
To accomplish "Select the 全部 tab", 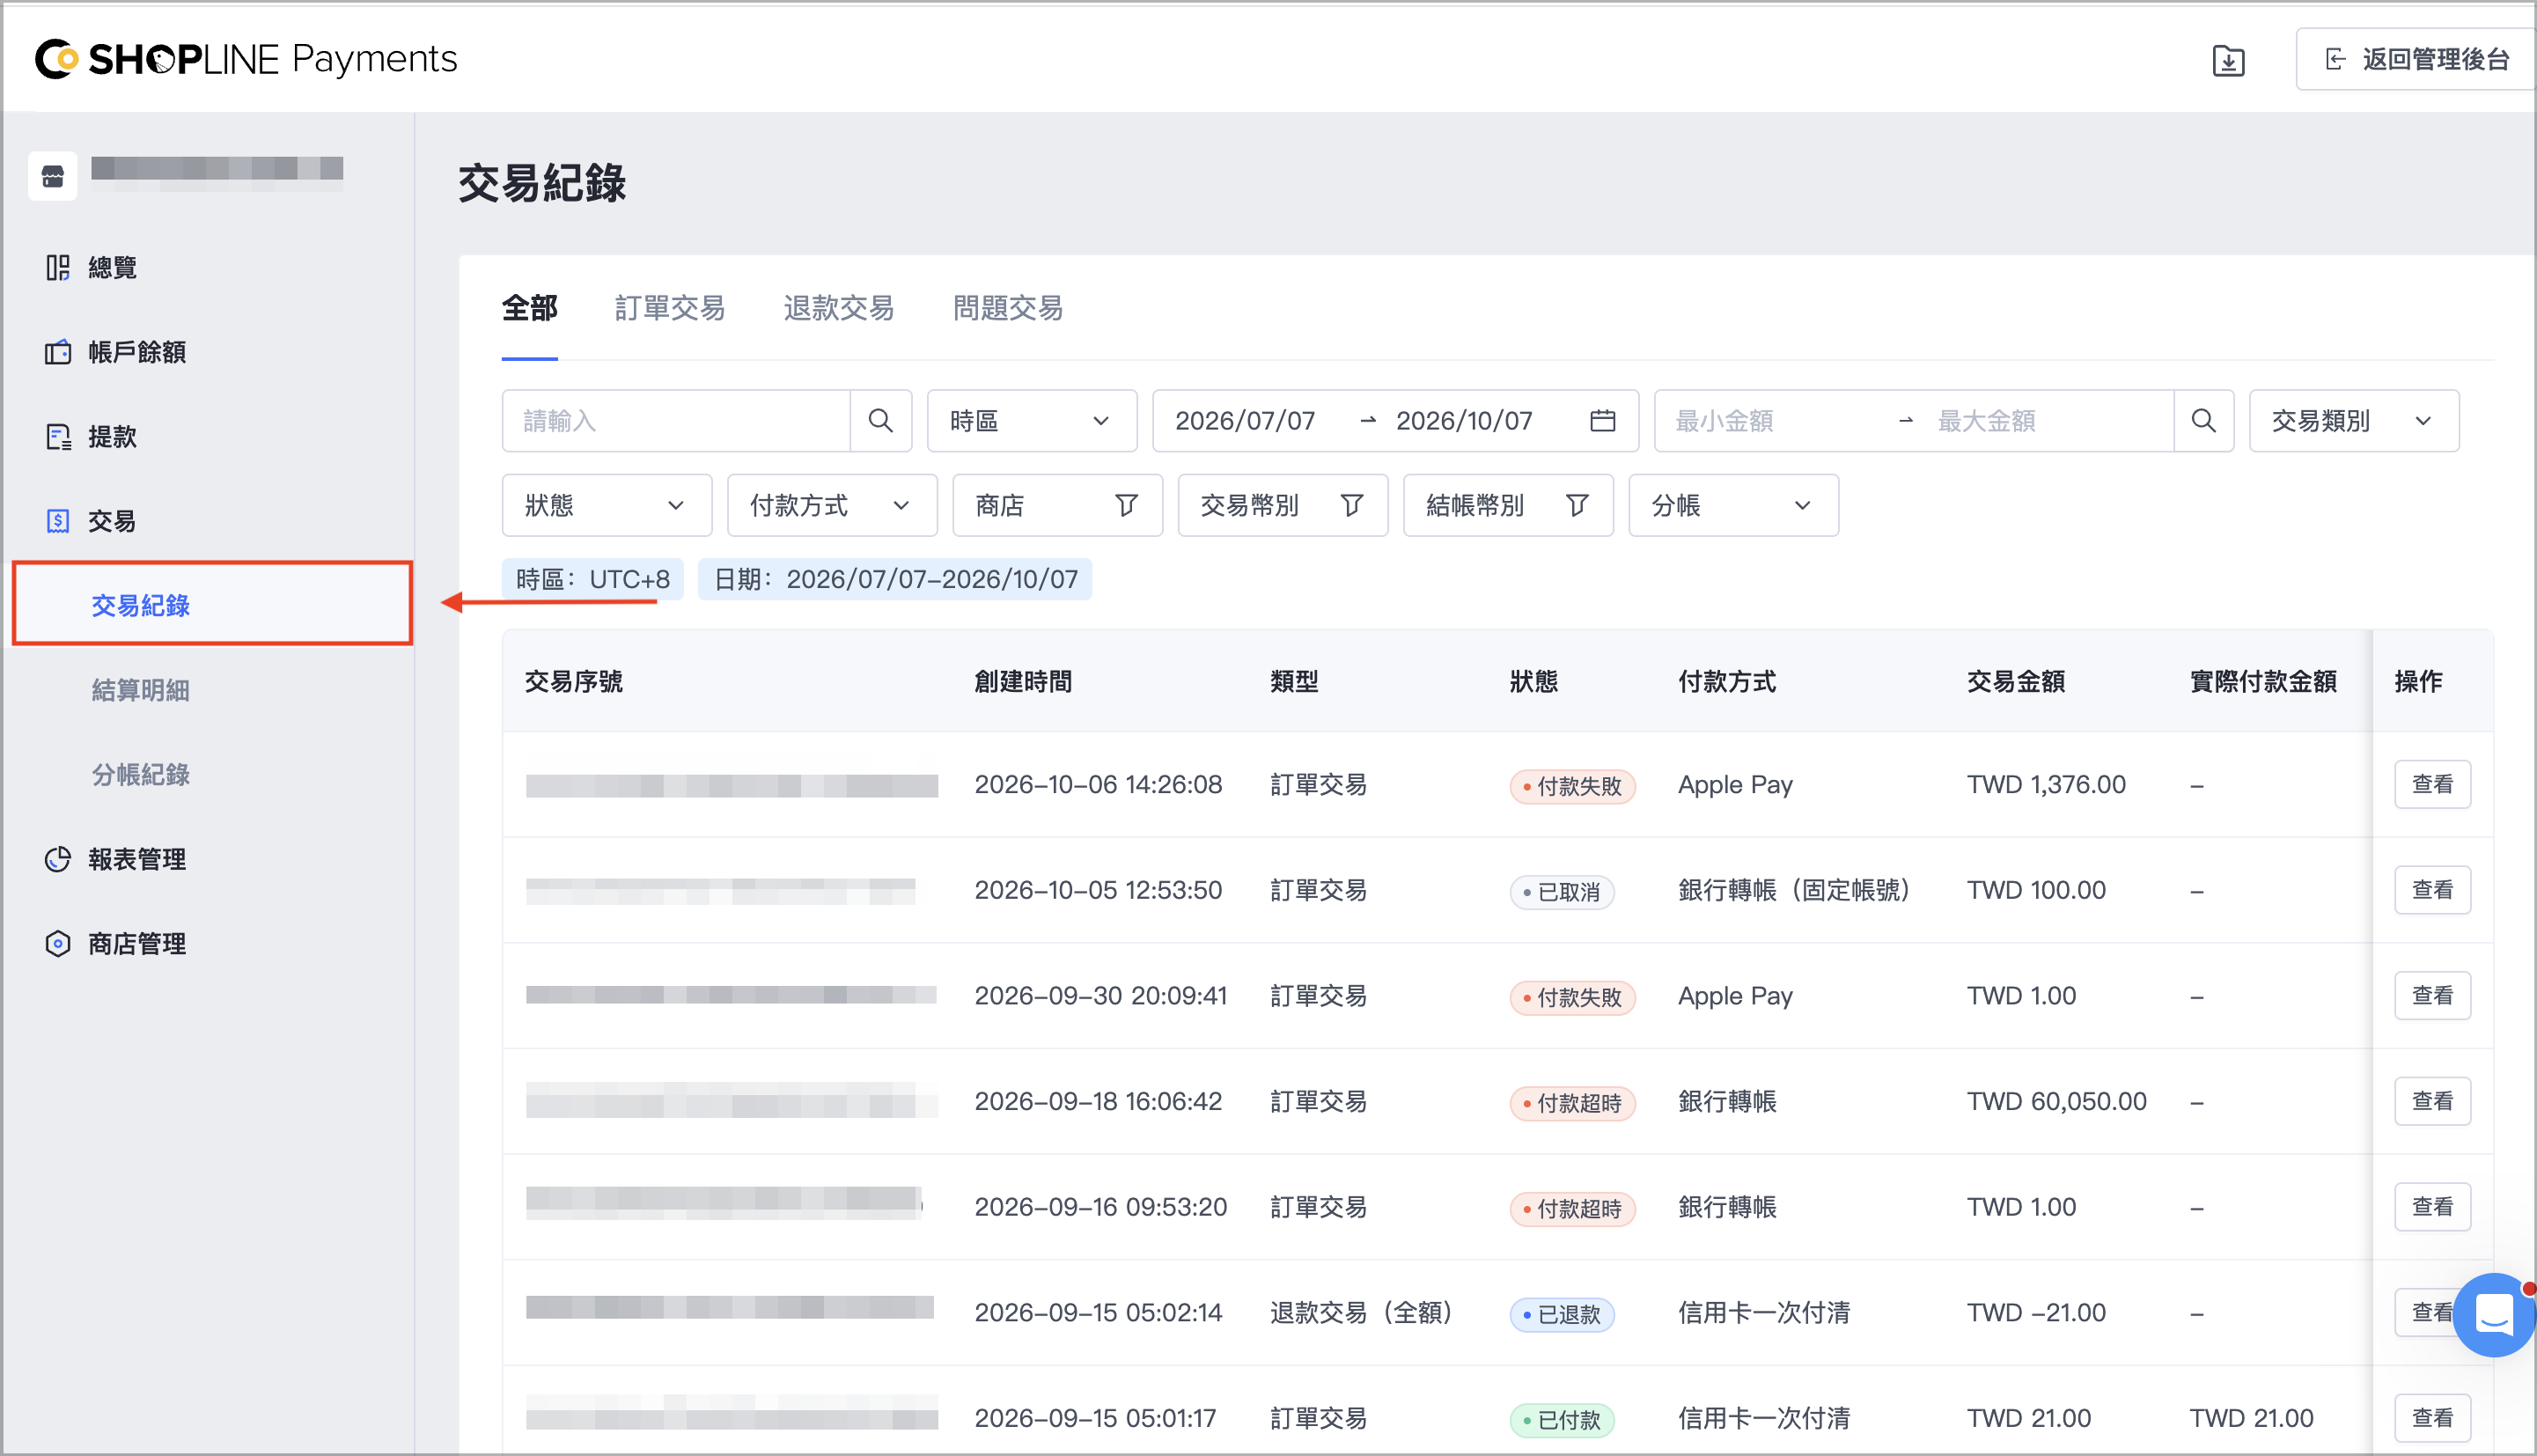I will pyautogui.click(x=529, y=308).
